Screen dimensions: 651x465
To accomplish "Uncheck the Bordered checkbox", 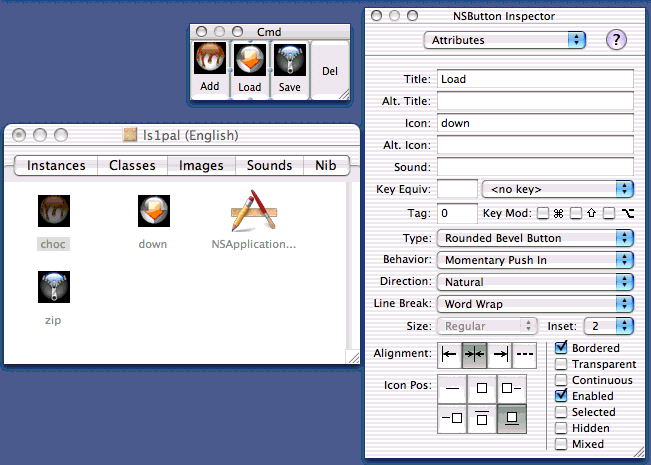I will (561, 348).
